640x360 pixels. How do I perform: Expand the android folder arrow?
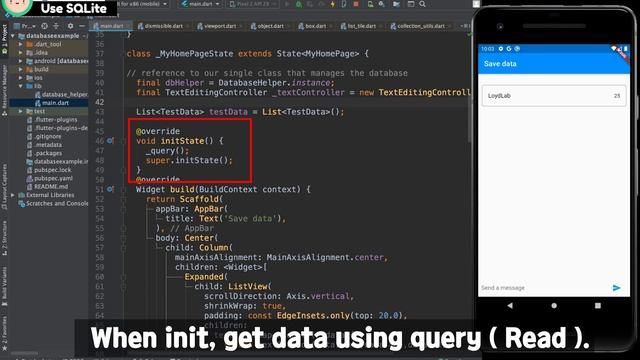(x=20, y=61)
